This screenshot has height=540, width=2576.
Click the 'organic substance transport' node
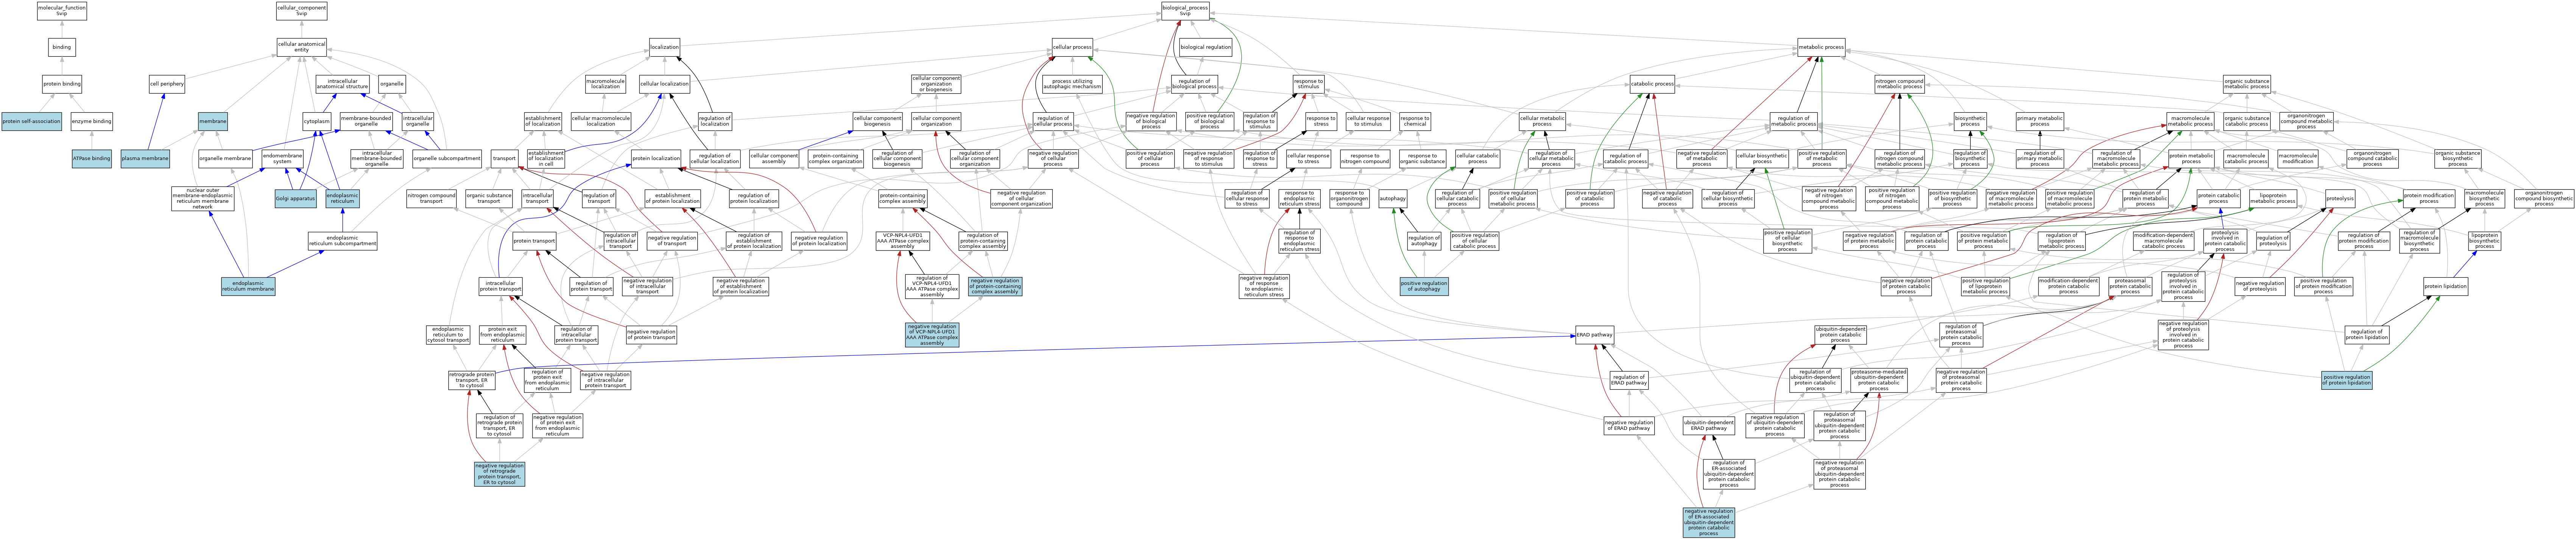[x=489, y=199]
